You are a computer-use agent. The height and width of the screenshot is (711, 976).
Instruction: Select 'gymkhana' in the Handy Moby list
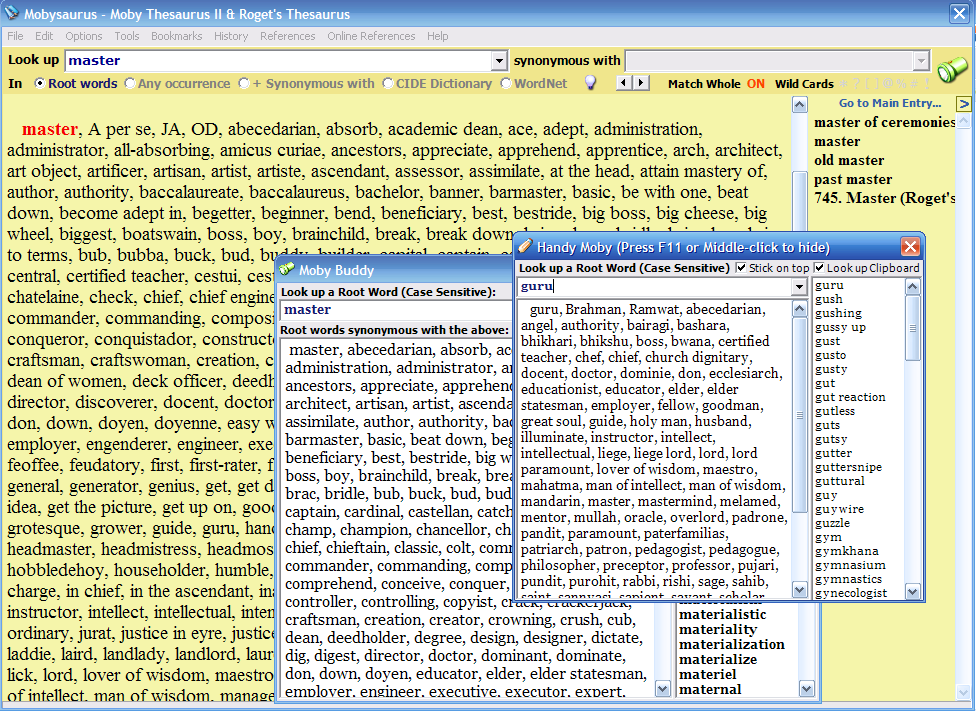pyautogui.click(x=847, y=551)
